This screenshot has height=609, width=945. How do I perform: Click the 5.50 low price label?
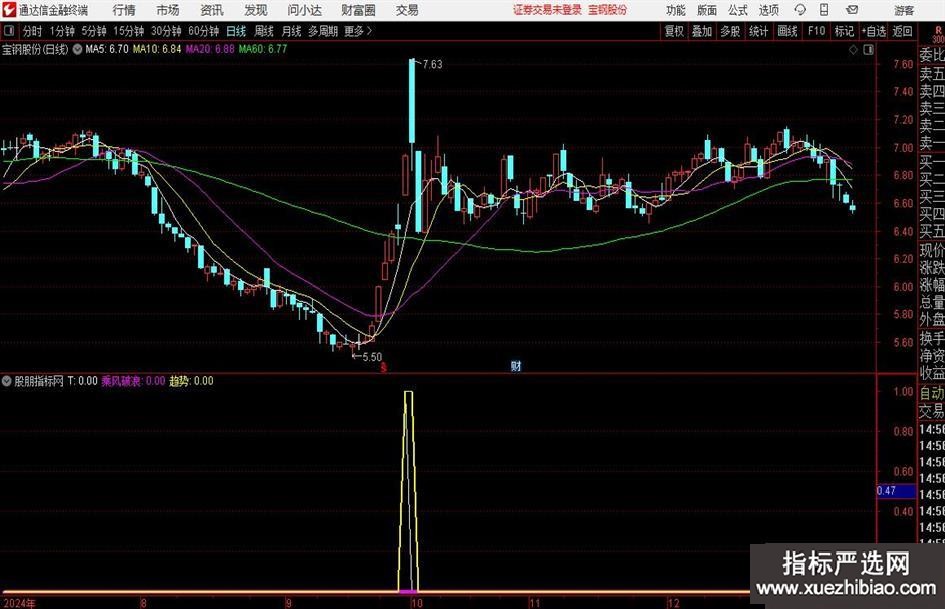point(372,357)
